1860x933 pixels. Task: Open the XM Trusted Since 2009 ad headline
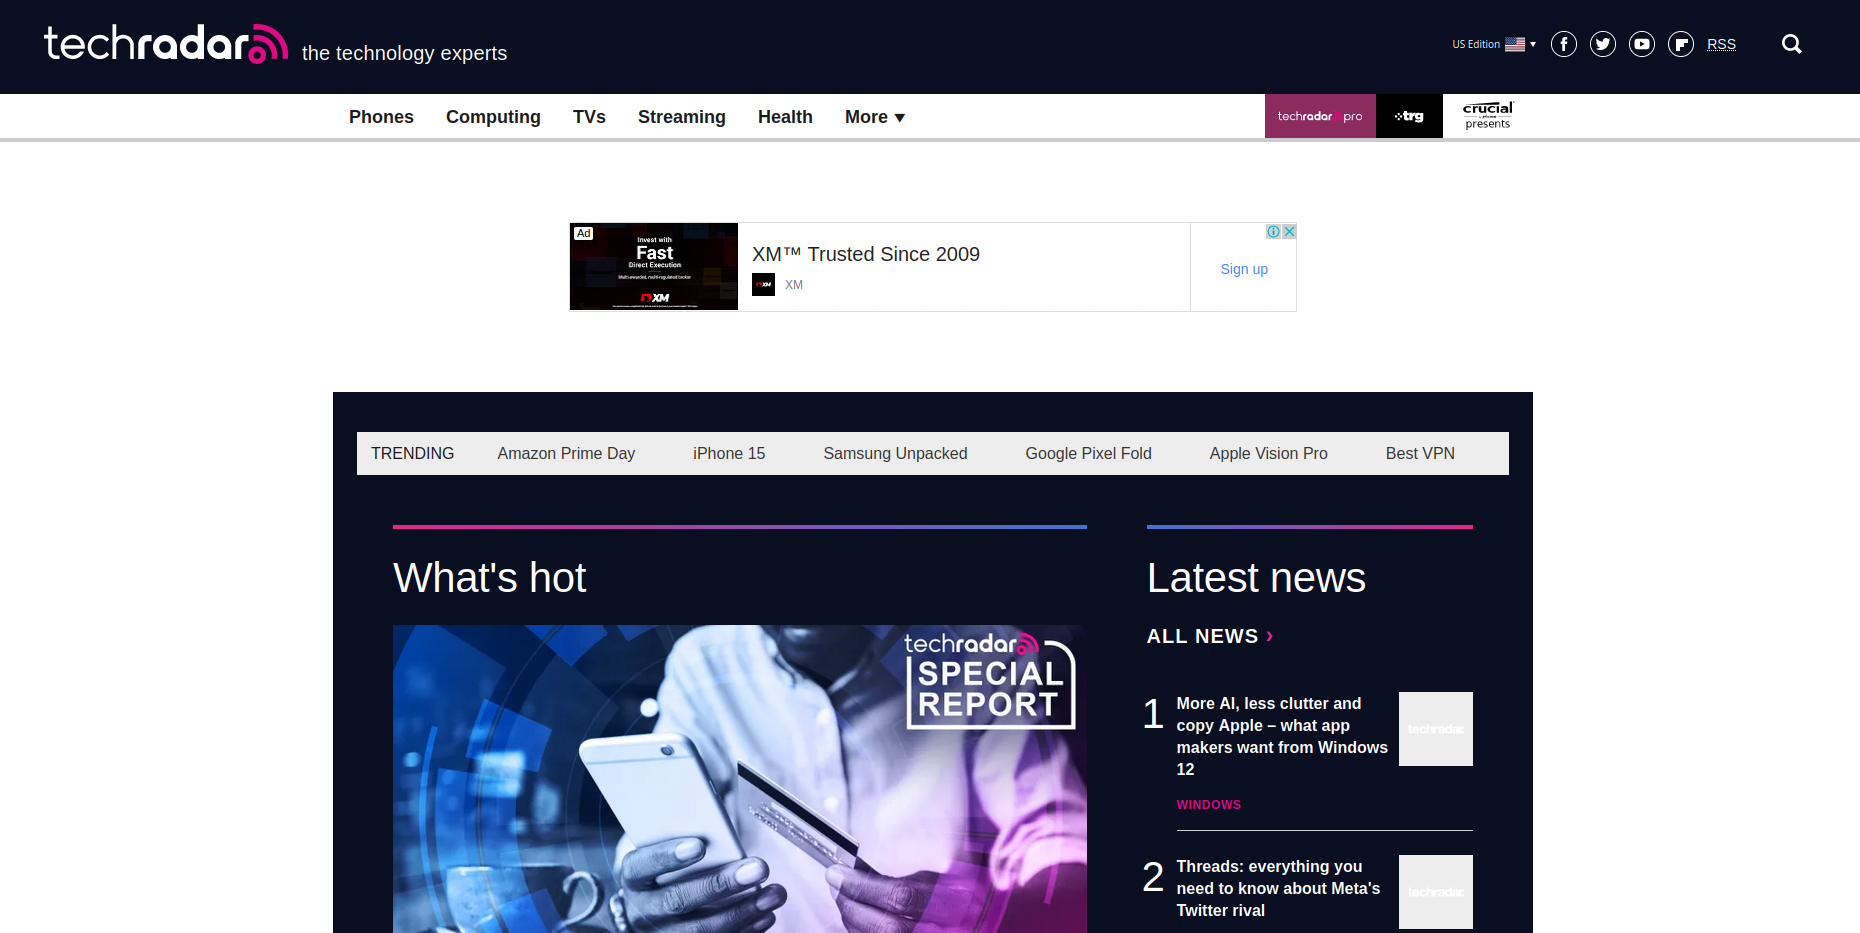point(866,254)
